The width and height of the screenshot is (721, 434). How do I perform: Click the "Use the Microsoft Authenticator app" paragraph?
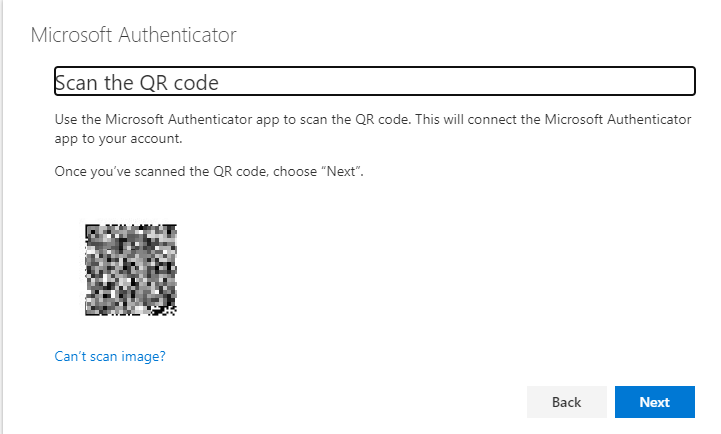coord(372,129)
